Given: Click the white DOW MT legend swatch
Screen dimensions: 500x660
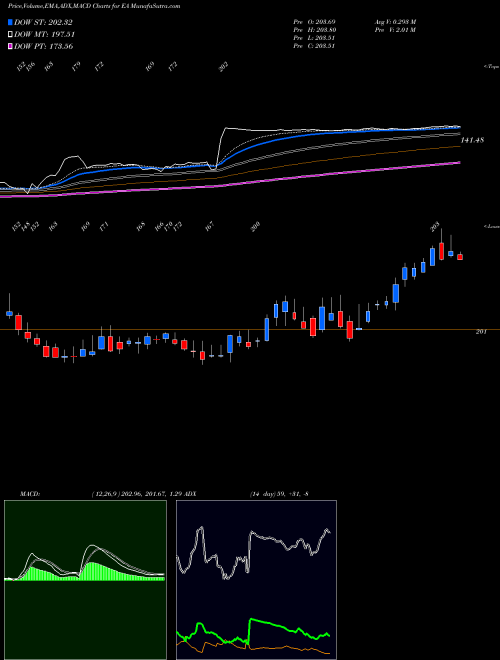Looking at the screenshot, I should tap(10, 34).
